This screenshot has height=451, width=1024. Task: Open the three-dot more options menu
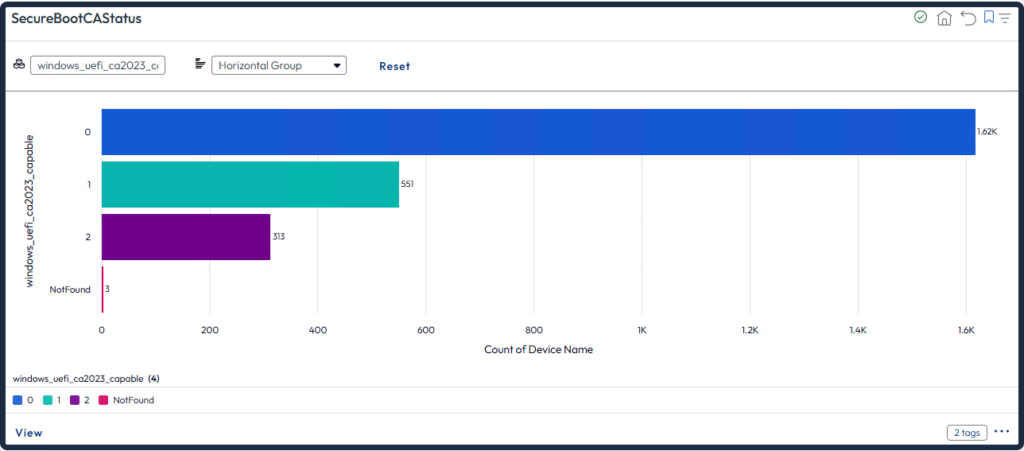(x=1002, y=432)
